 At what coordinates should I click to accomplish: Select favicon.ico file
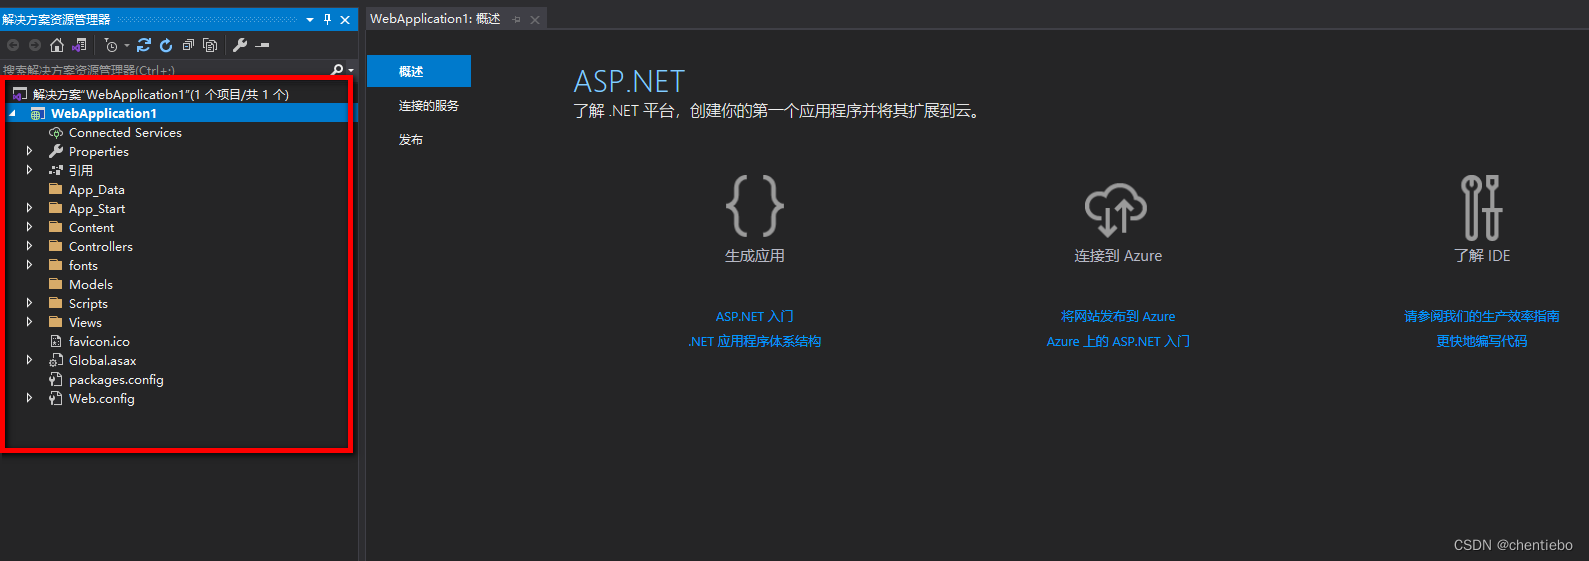click(99, 341)
